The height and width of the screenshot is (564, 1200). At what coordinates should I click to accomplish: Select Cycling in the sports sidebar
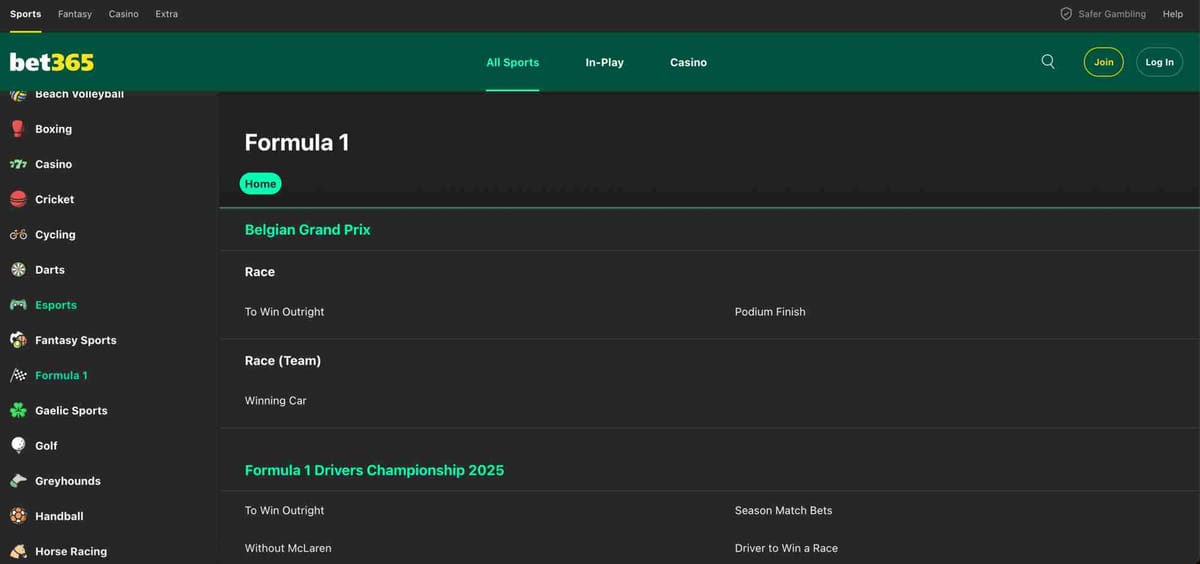(55, 235)
